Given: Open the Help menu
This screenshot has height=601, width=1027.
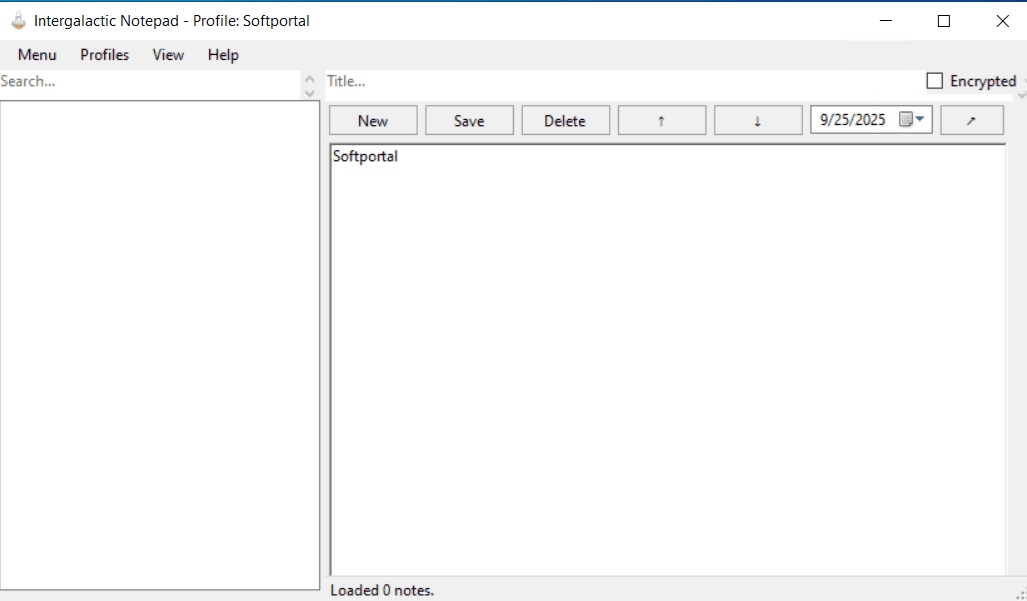Looking at the screenshot, I should click(x=223, y=55).
